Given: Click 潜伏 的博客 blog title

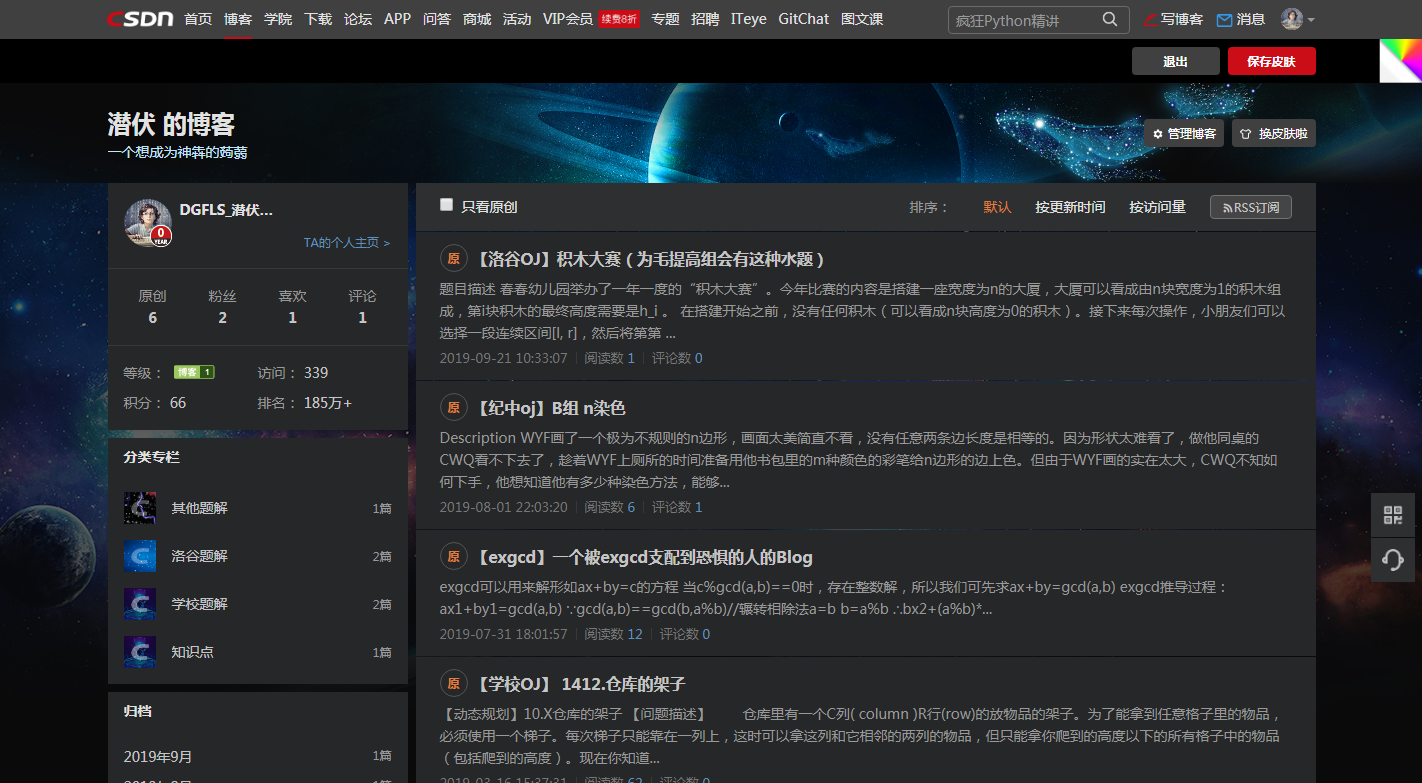Looking at the screenshot, I should [171, 124].
